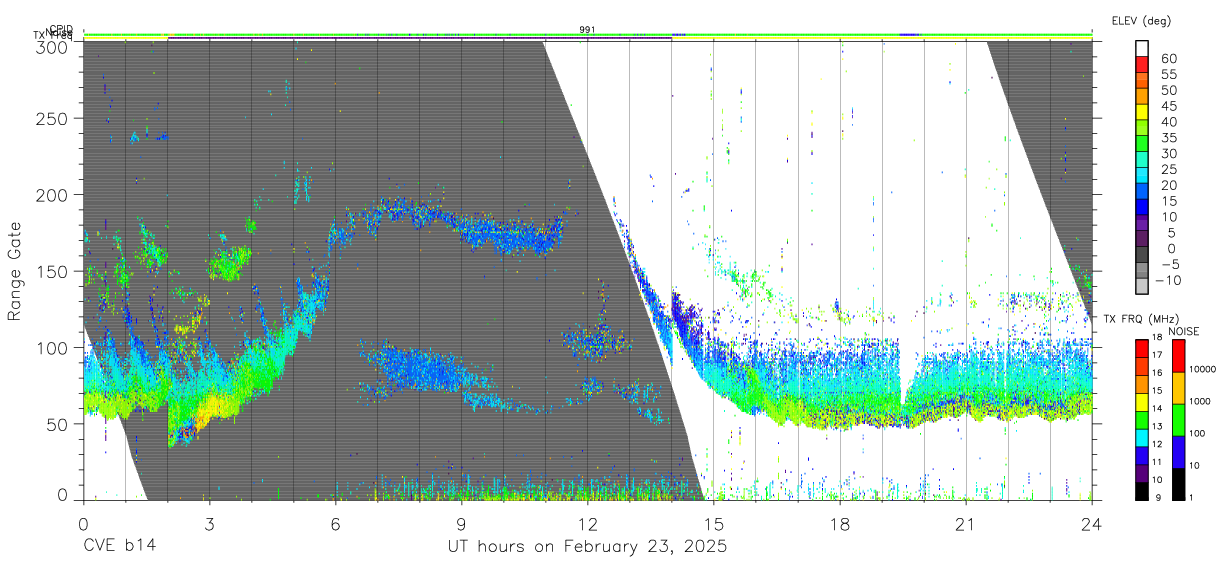
Task: Click the '45' value on ELEV scale
Action: click(x=1169, y=105)
